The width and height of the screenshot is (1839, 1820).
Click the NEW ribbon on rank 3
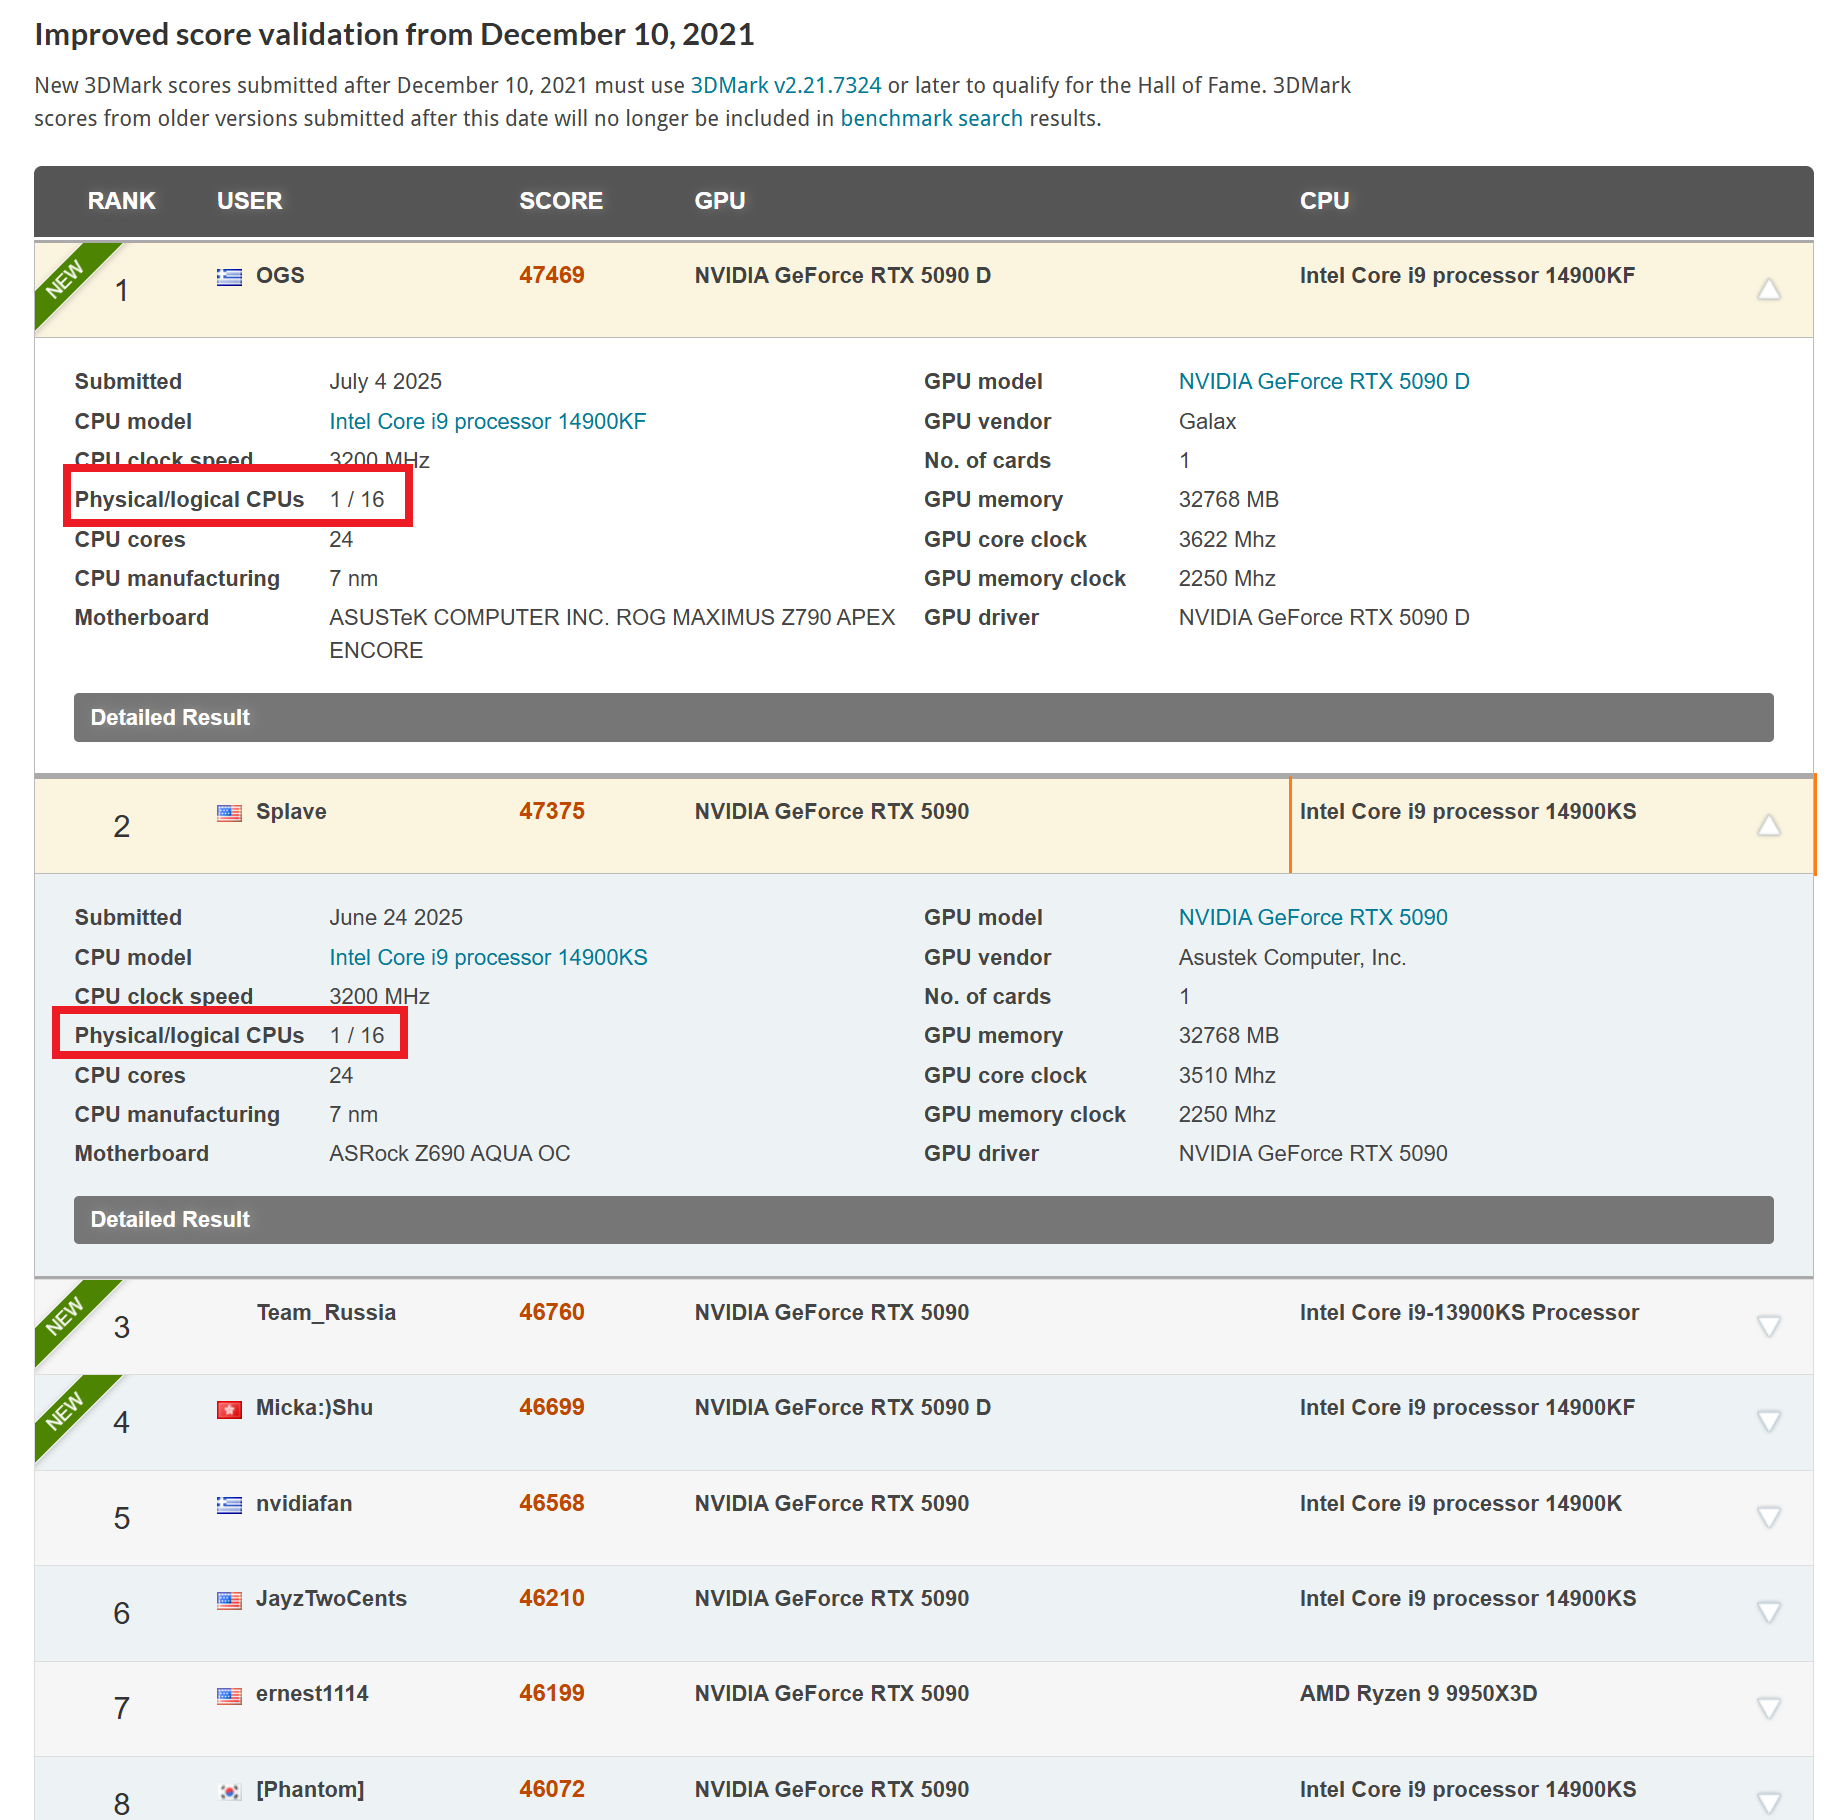[x=66, y=1314]
